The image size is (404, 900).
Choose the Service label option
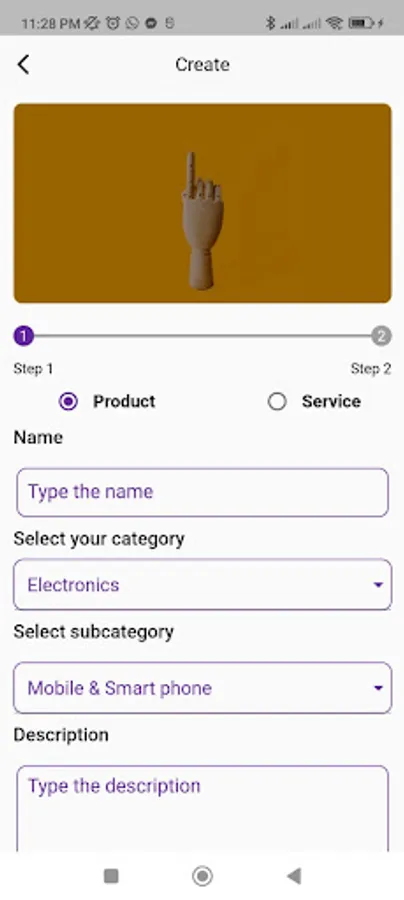coord(331,401)
